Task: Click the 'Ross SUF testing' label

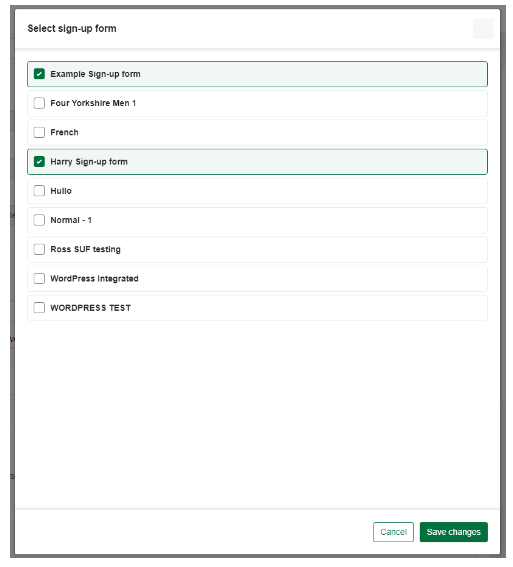Action: tap(85, 250)
